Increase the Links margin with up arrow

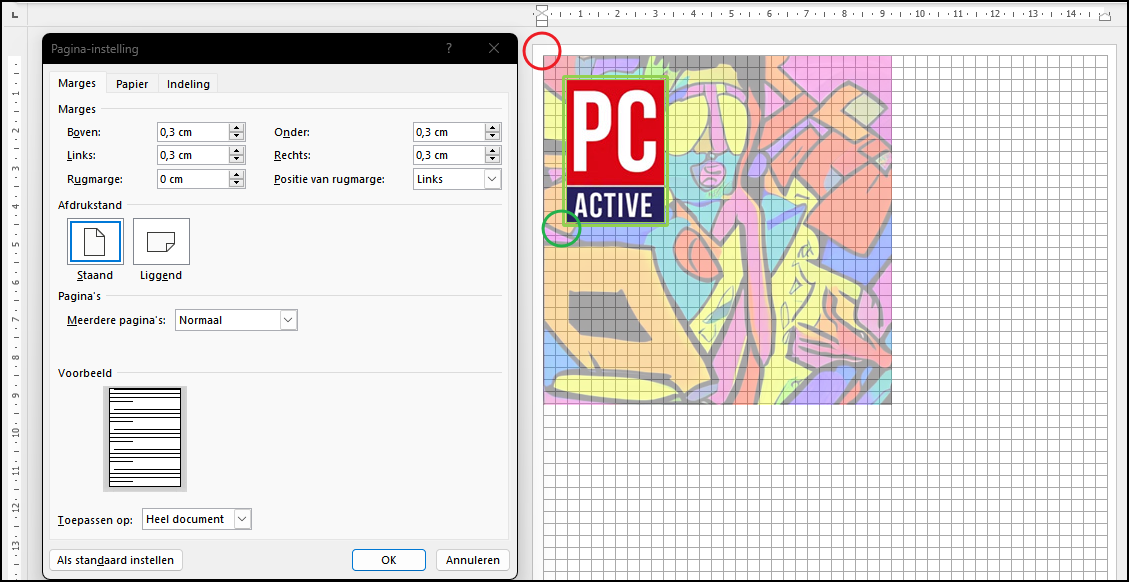click(236, 151)
